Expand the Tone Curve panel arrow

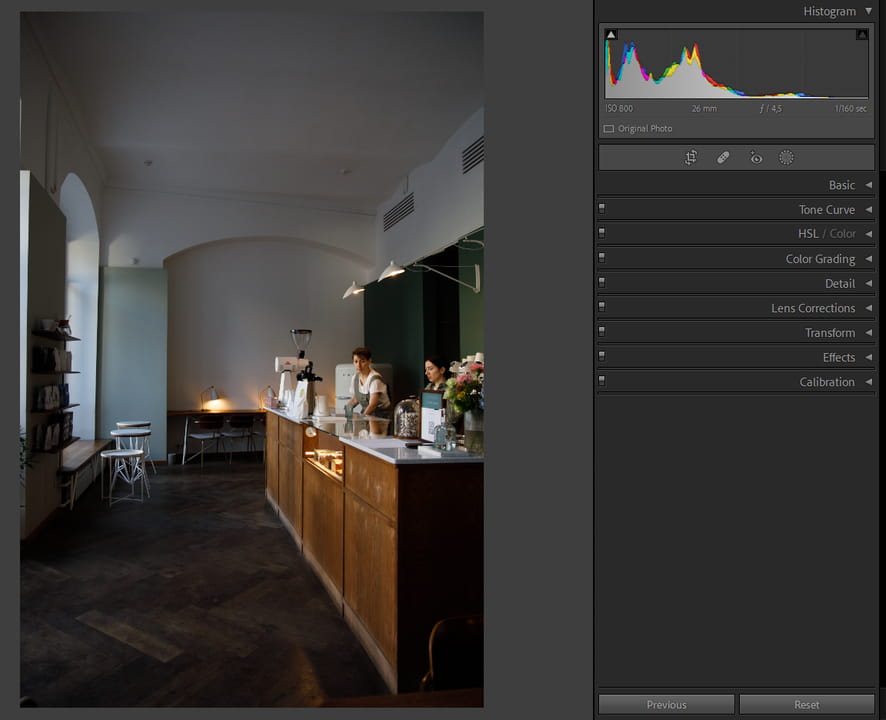(x=868, y=210)
